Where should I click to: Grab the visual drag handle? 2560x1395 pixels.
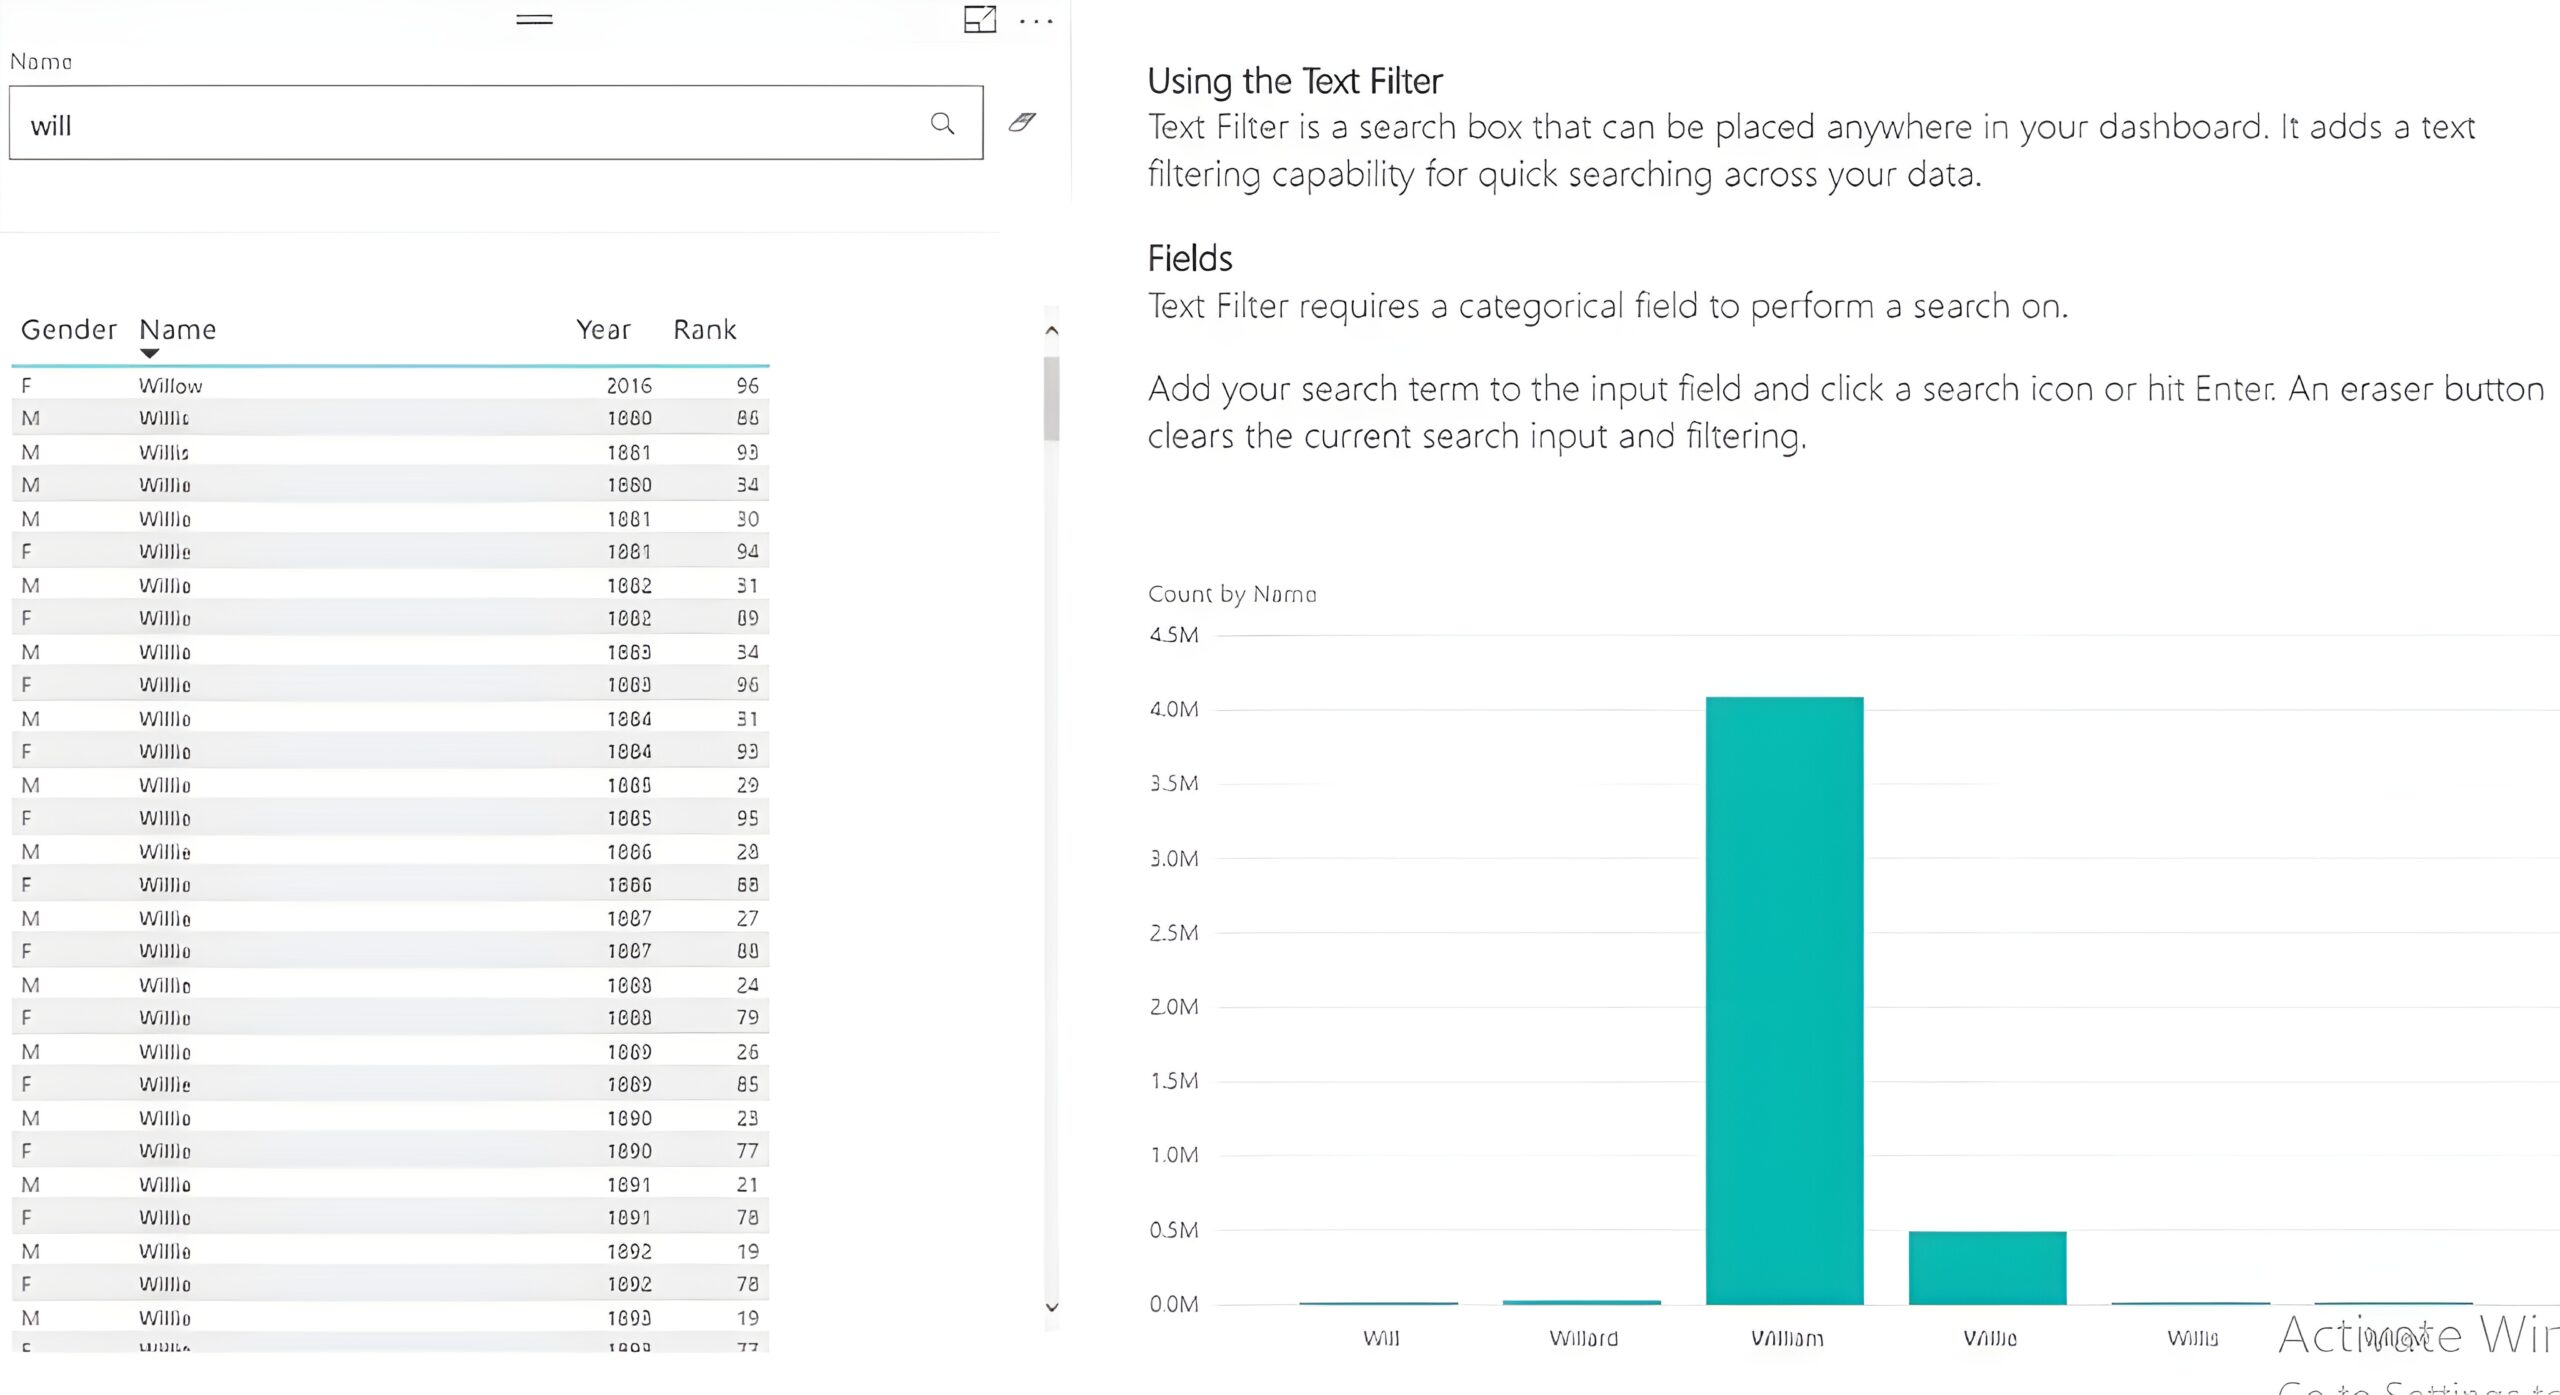coord(534,19)
